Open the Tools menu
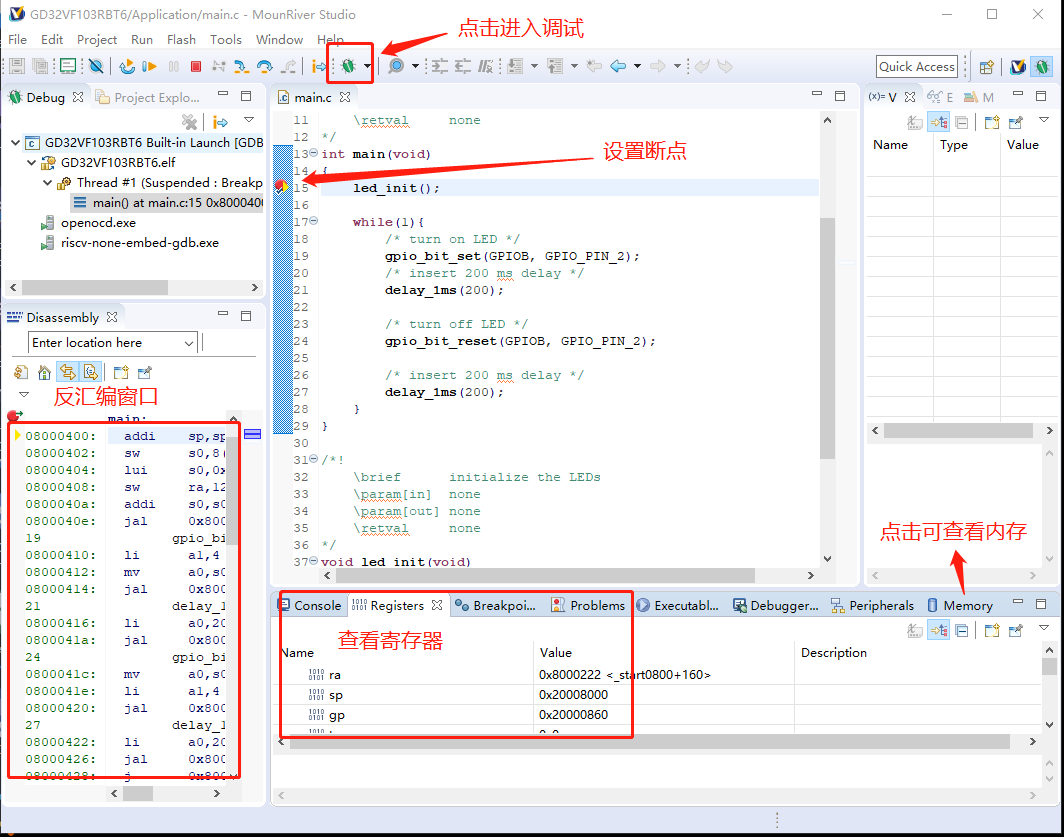The width and height of the screenshot is (1064, 837). pos(226,39)
